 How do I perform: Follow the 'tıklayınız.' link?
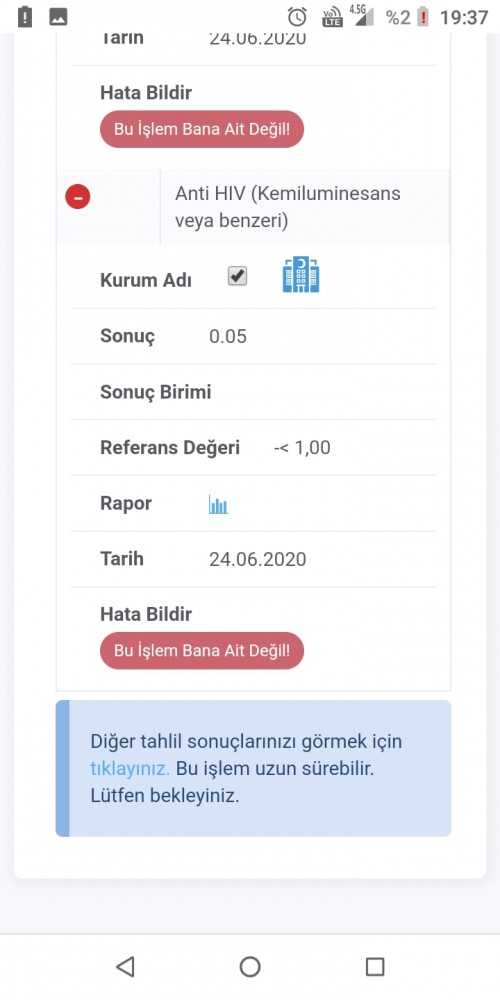[x=130, y=768]
